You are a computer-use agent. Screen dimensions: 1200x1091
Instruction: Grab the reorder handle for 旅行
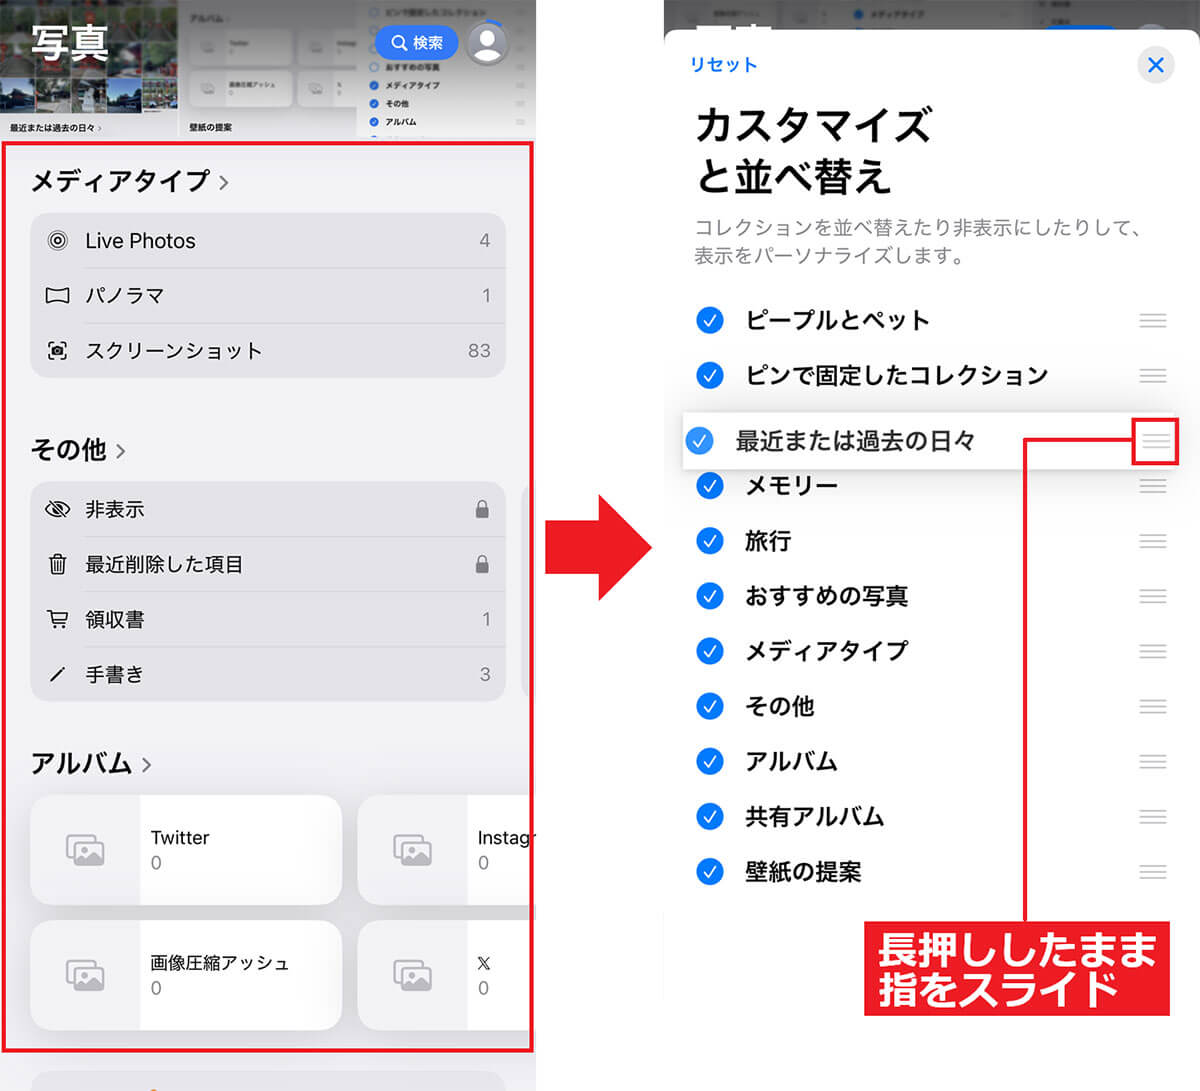1153,541
